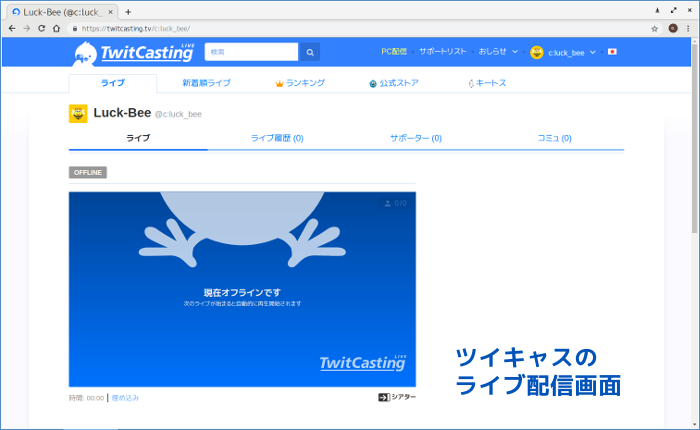Open the browser three-dot menu

(688, 29)
